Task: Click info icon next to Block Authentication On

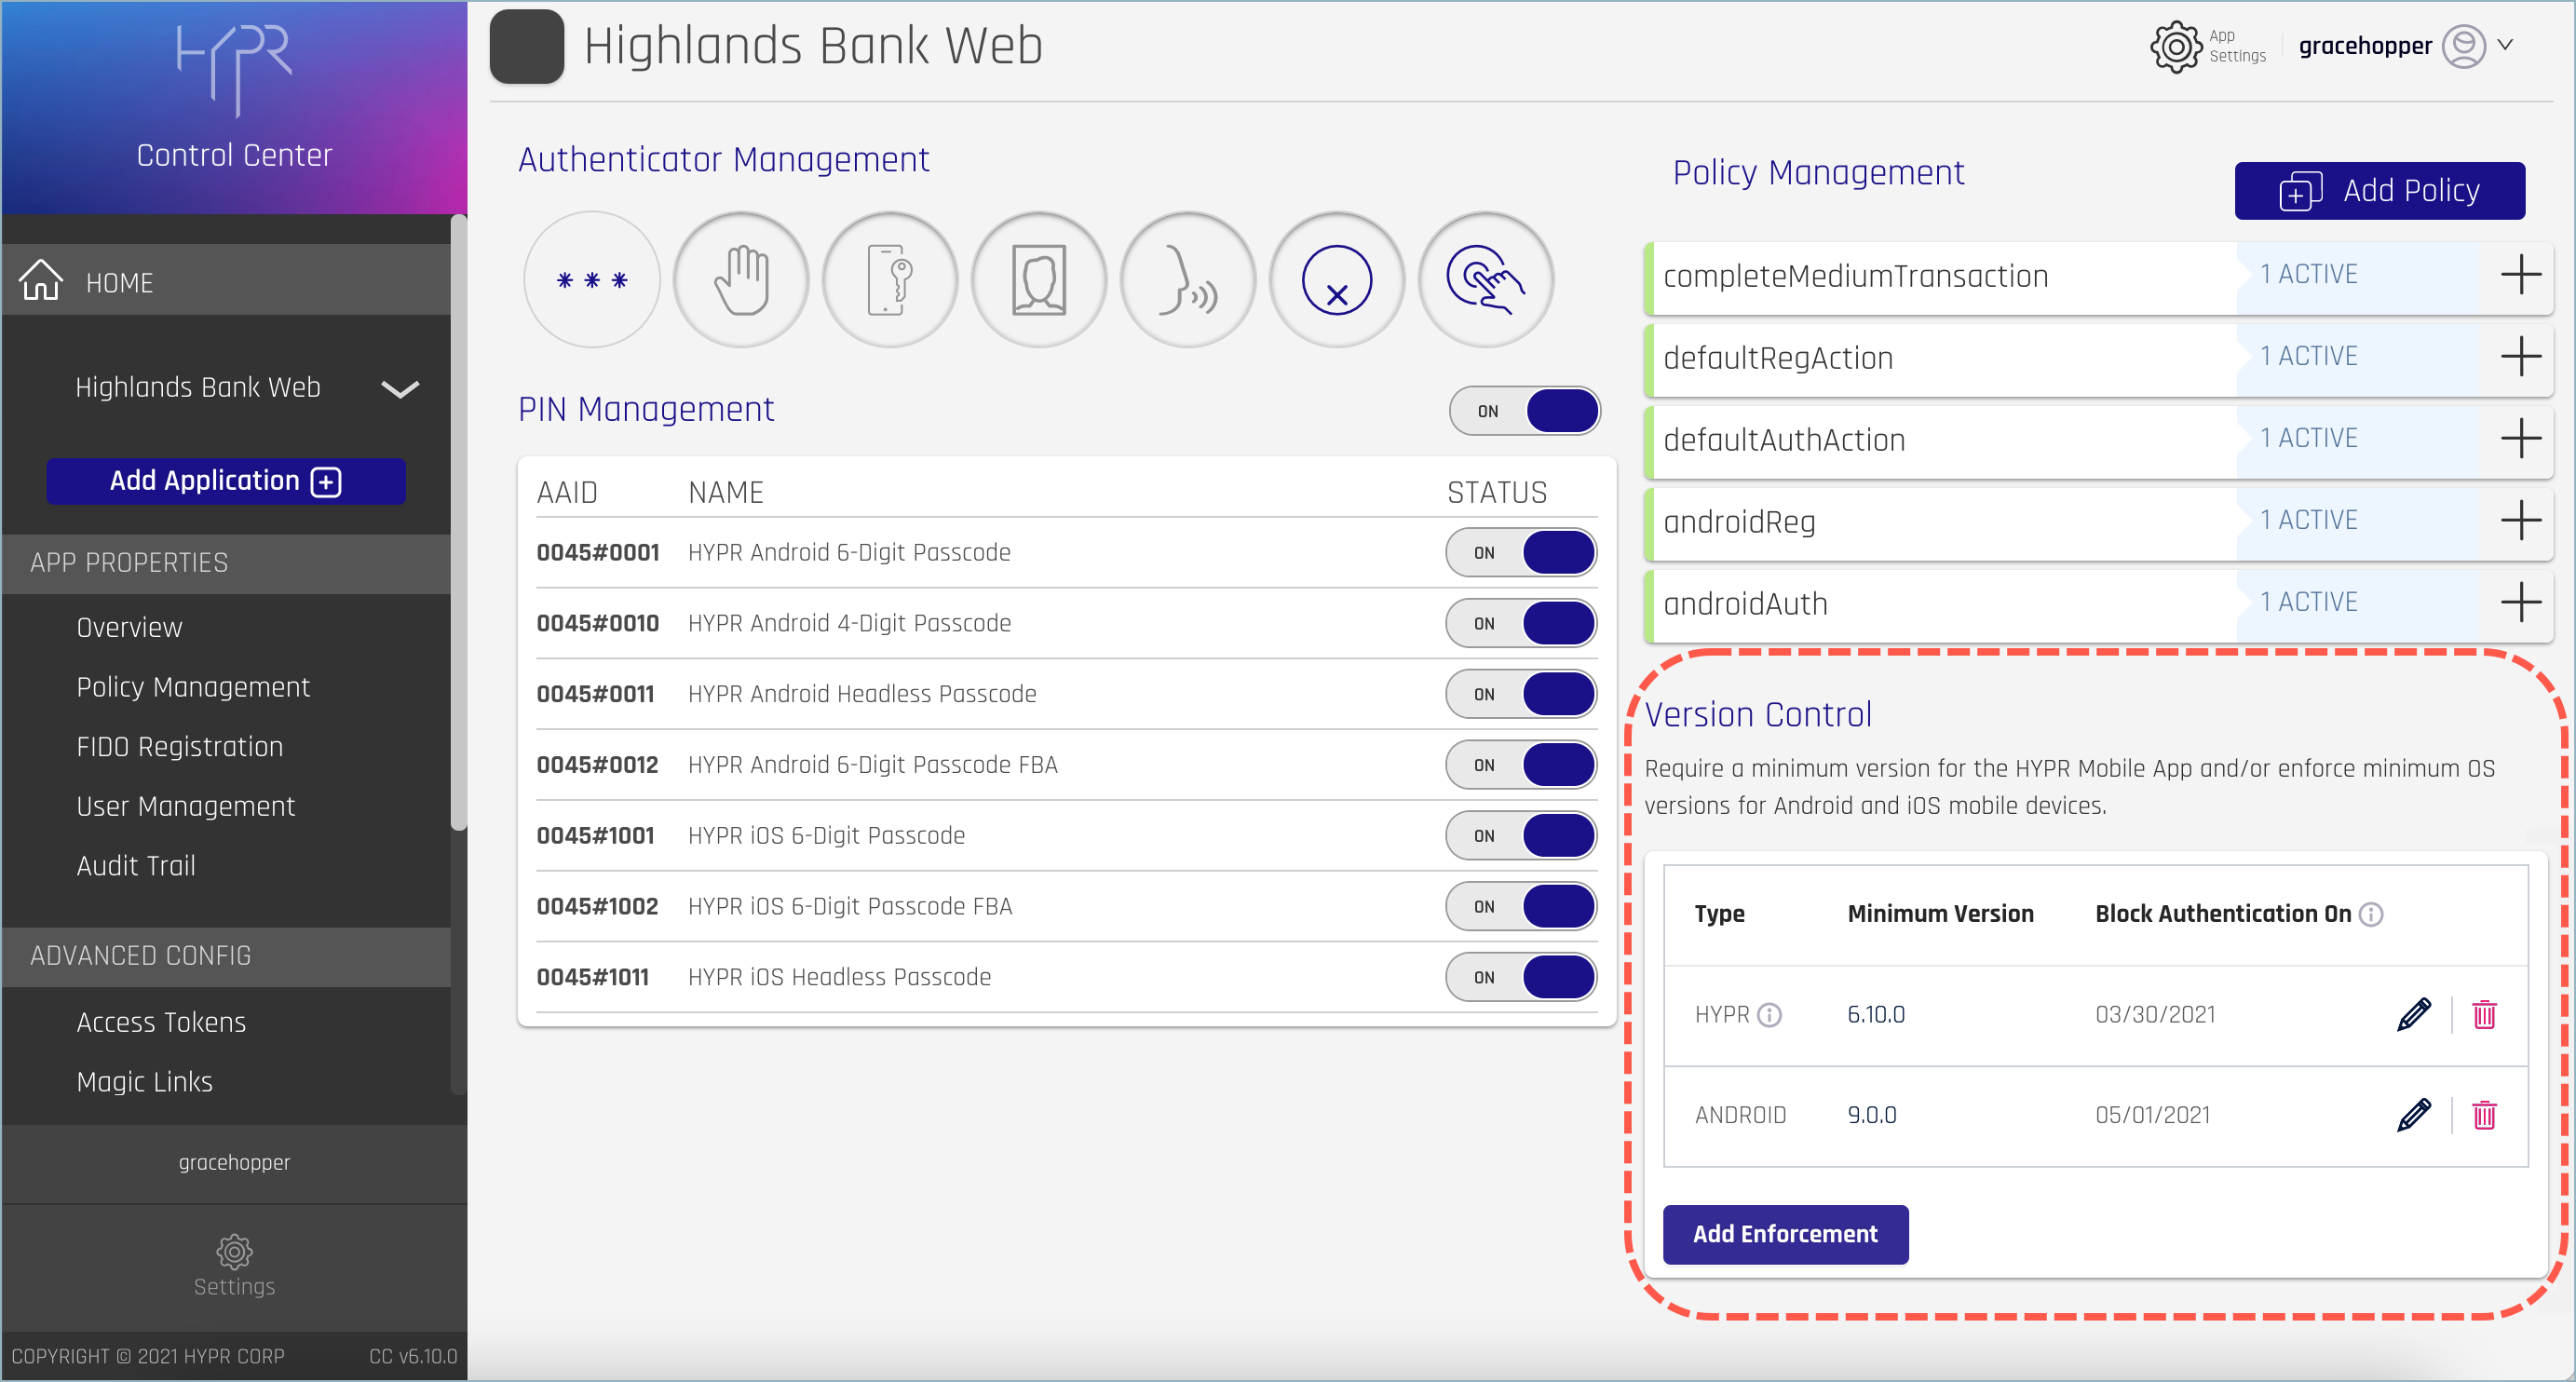Action: (2371, 914)
